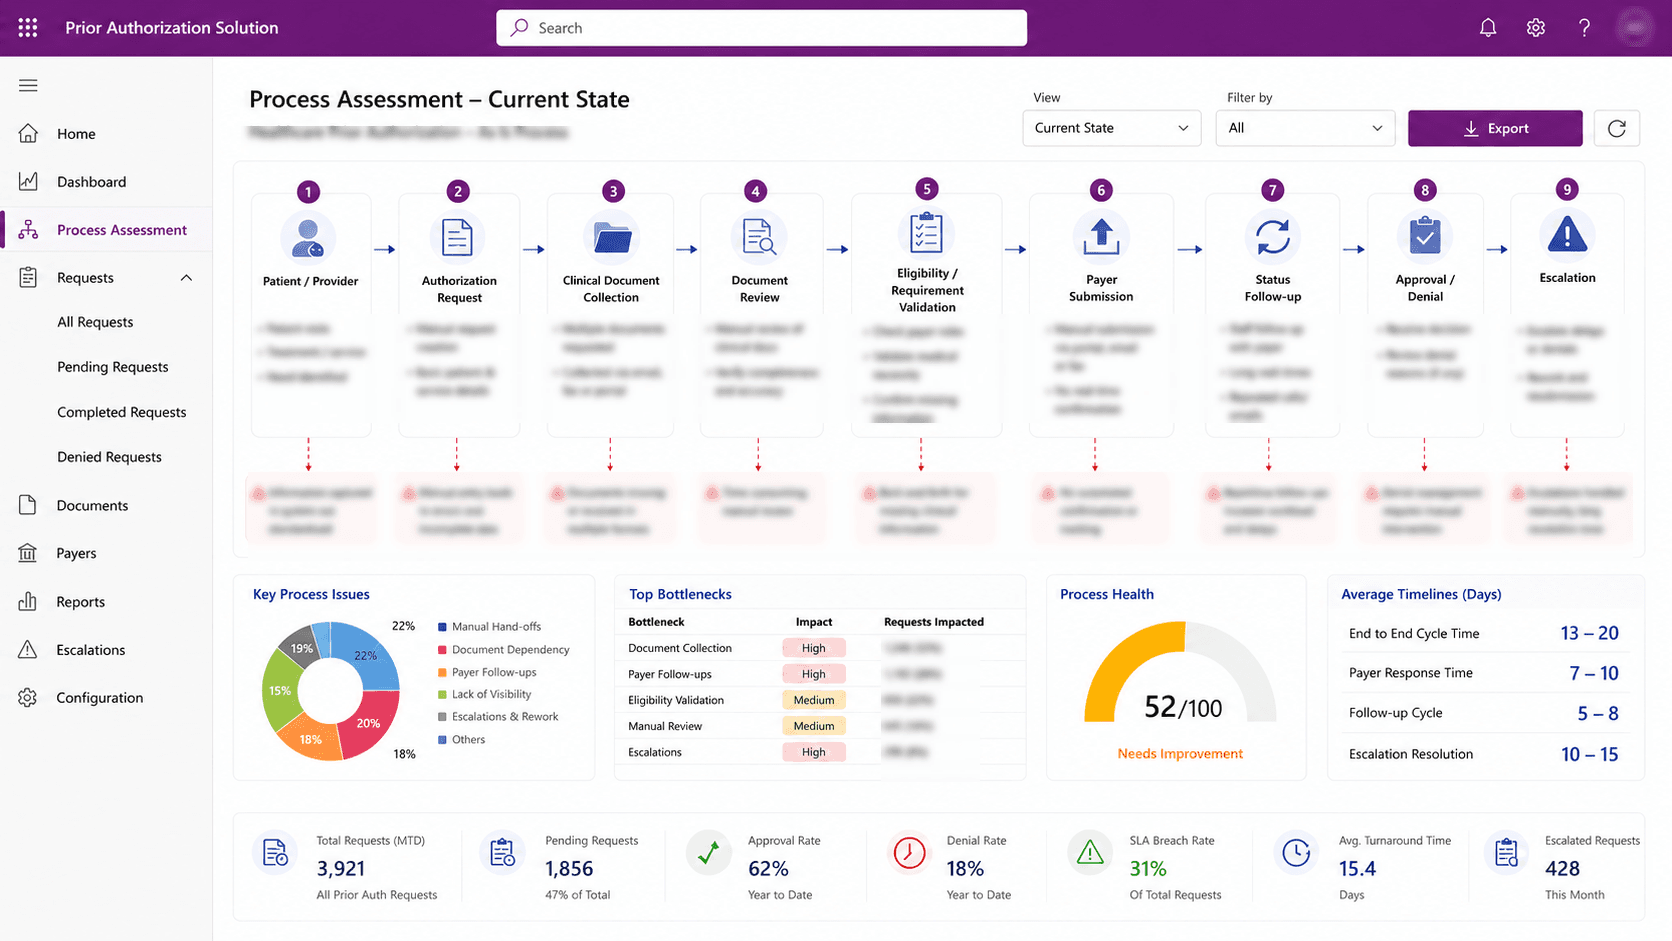Open the user profile avatar
Screen dimensions: 1672x941
coord(1635,28)
